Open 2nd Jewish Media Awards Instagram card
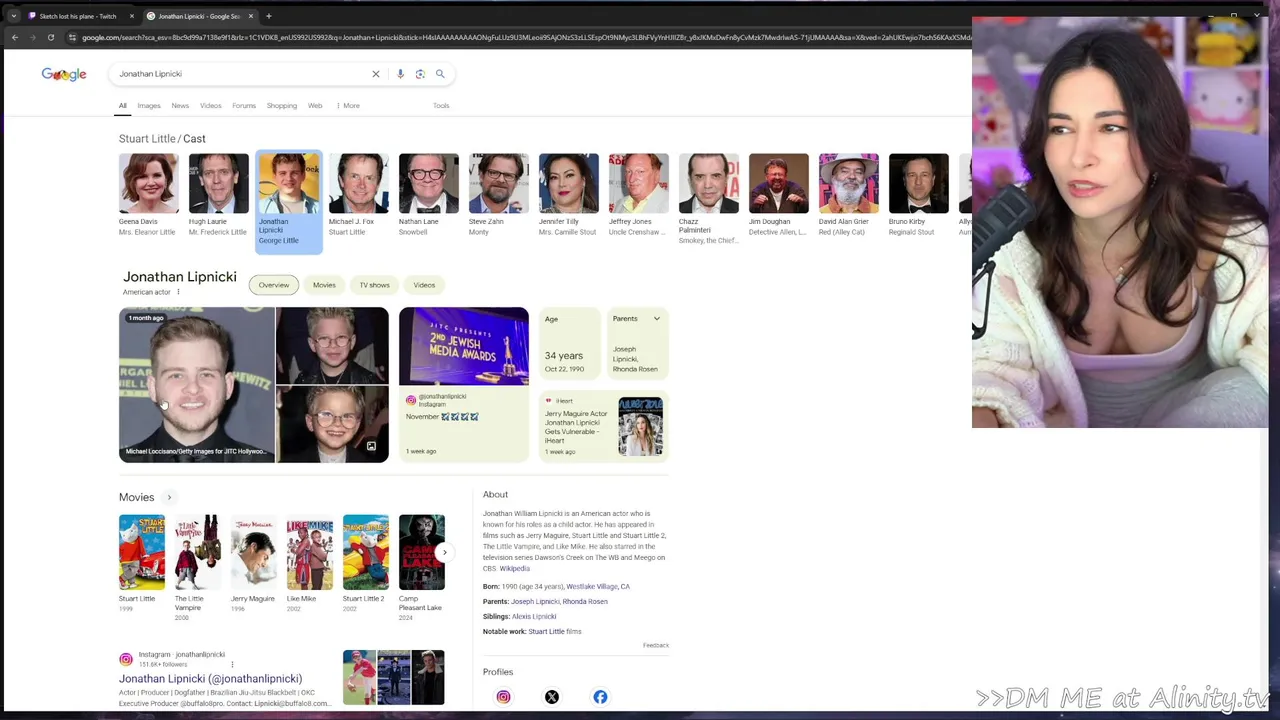This screenshot has height=720, width=1280. click(464, 385)
